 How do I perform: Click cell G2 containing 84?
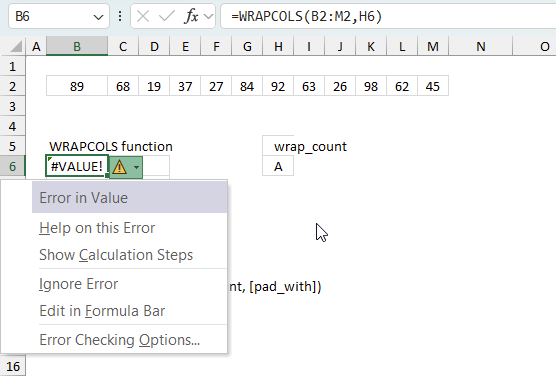247,86
